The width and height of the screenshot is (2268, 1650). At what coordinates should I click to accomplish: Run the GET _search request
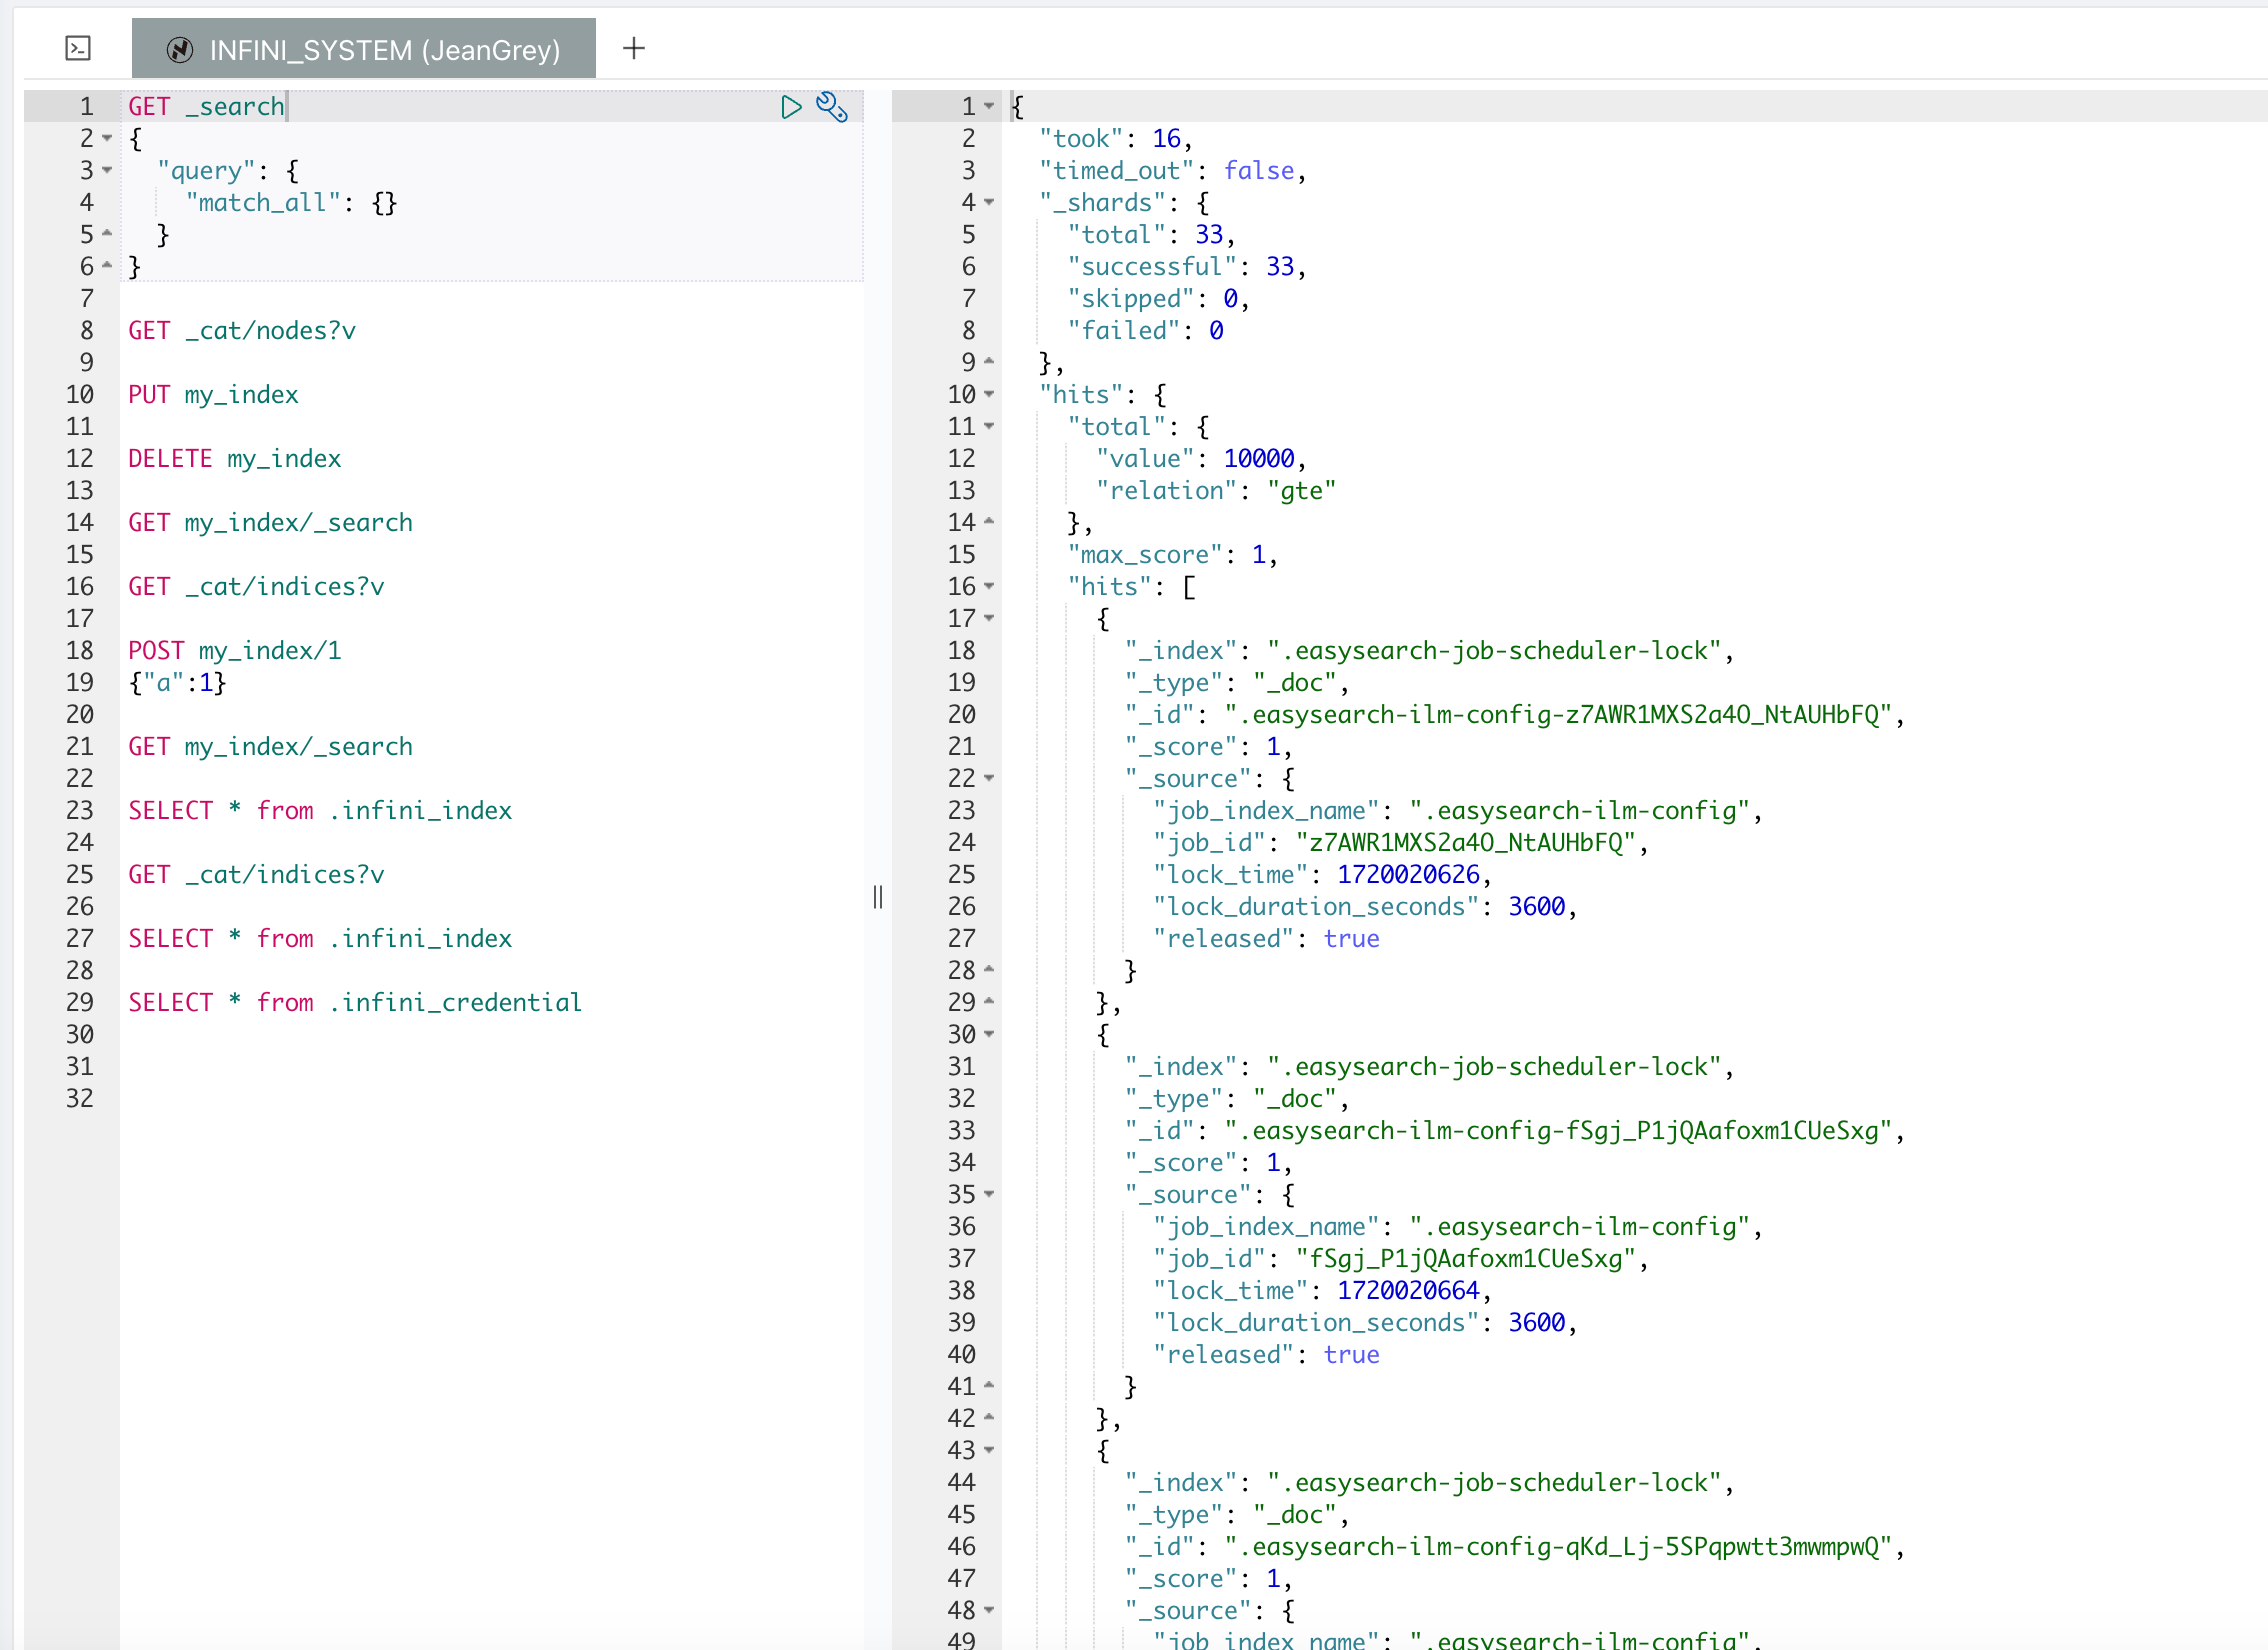pos(791,107)
